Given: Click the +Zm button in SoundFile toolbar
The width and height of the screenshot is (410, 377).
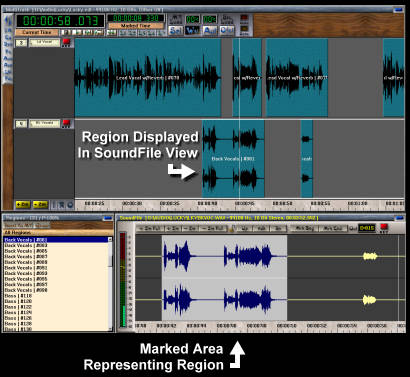Looking at the screenshot, I should coord(172,228).
